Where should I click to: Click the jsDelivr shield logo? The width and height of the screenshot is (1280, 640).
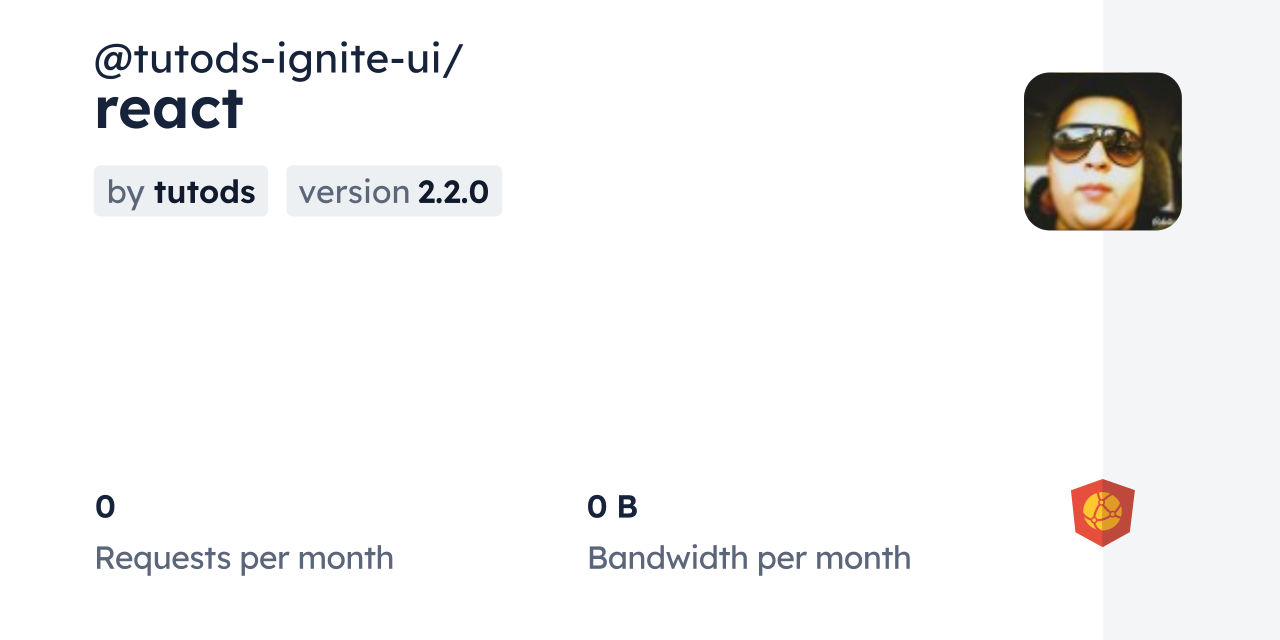point(1102,512)
